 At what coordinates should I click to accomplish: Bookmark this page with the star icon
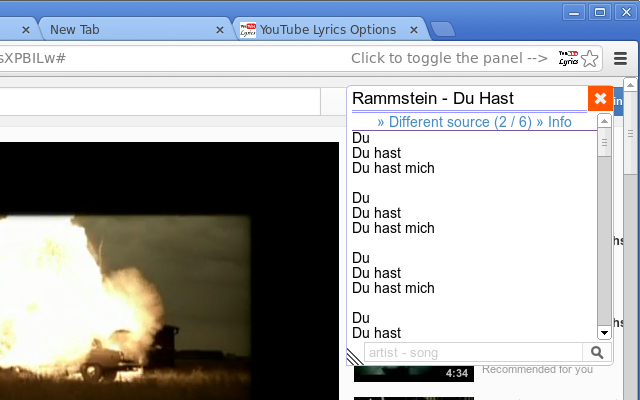click(589, 59)
